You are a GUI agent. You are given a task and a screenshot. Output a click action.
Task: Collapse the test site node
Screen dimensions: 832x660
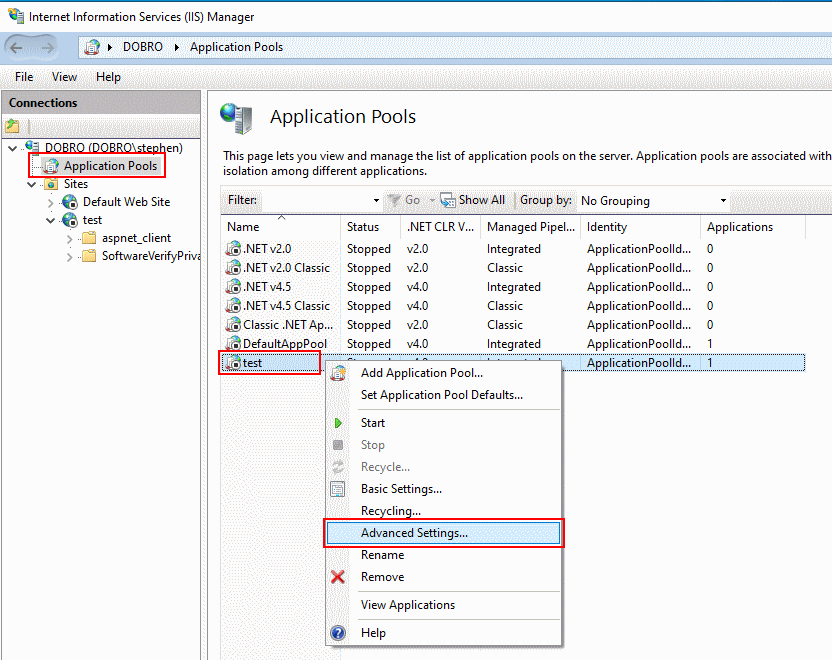coord(50,221)
